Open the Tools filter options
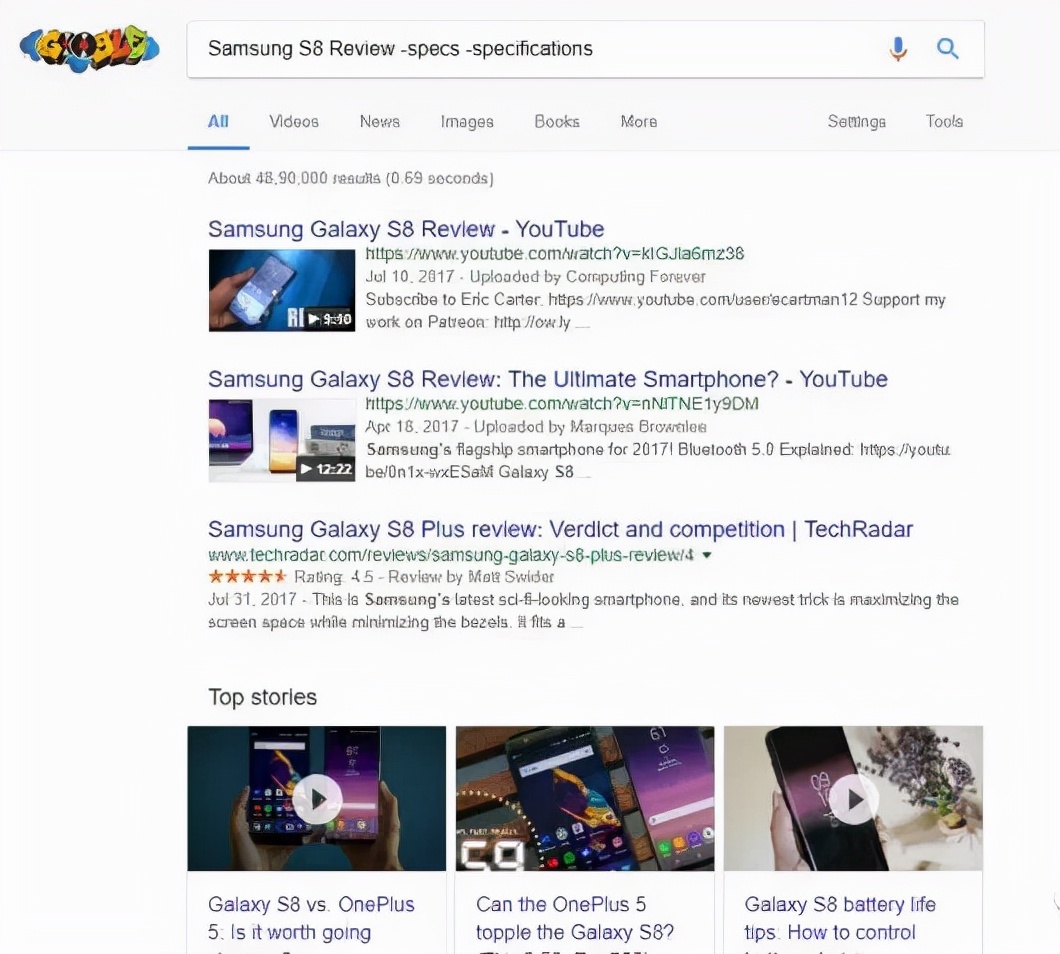Viewport: 1060px width, 954px height. pos(944,122)
